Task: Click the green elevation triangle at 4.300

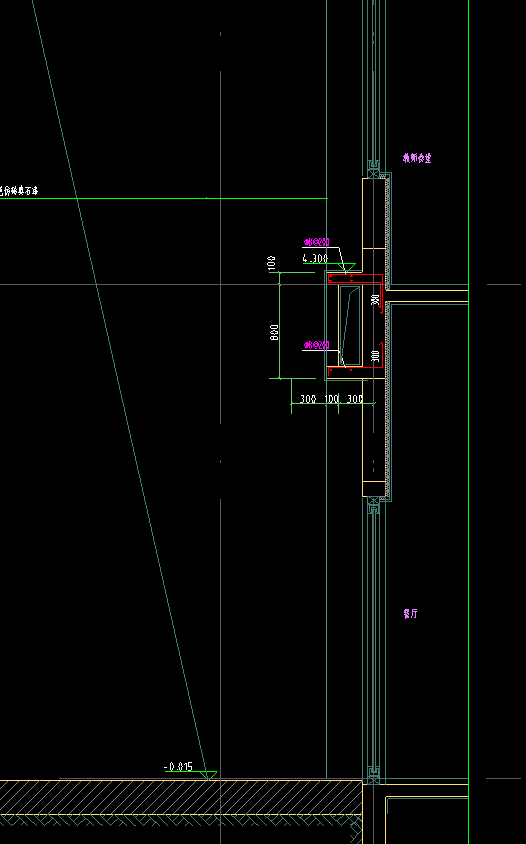Action: [x=346, y=267]
